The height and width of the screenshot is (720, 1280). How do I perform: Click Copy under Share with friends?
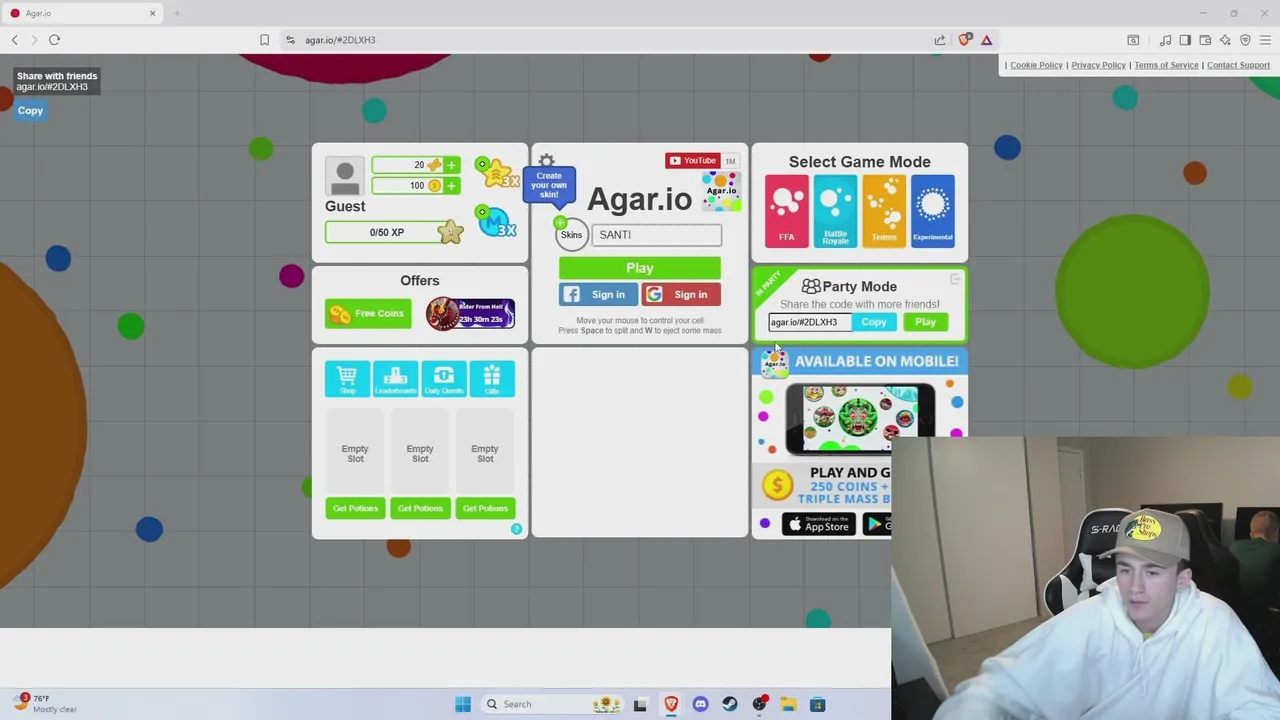(30, 111)
